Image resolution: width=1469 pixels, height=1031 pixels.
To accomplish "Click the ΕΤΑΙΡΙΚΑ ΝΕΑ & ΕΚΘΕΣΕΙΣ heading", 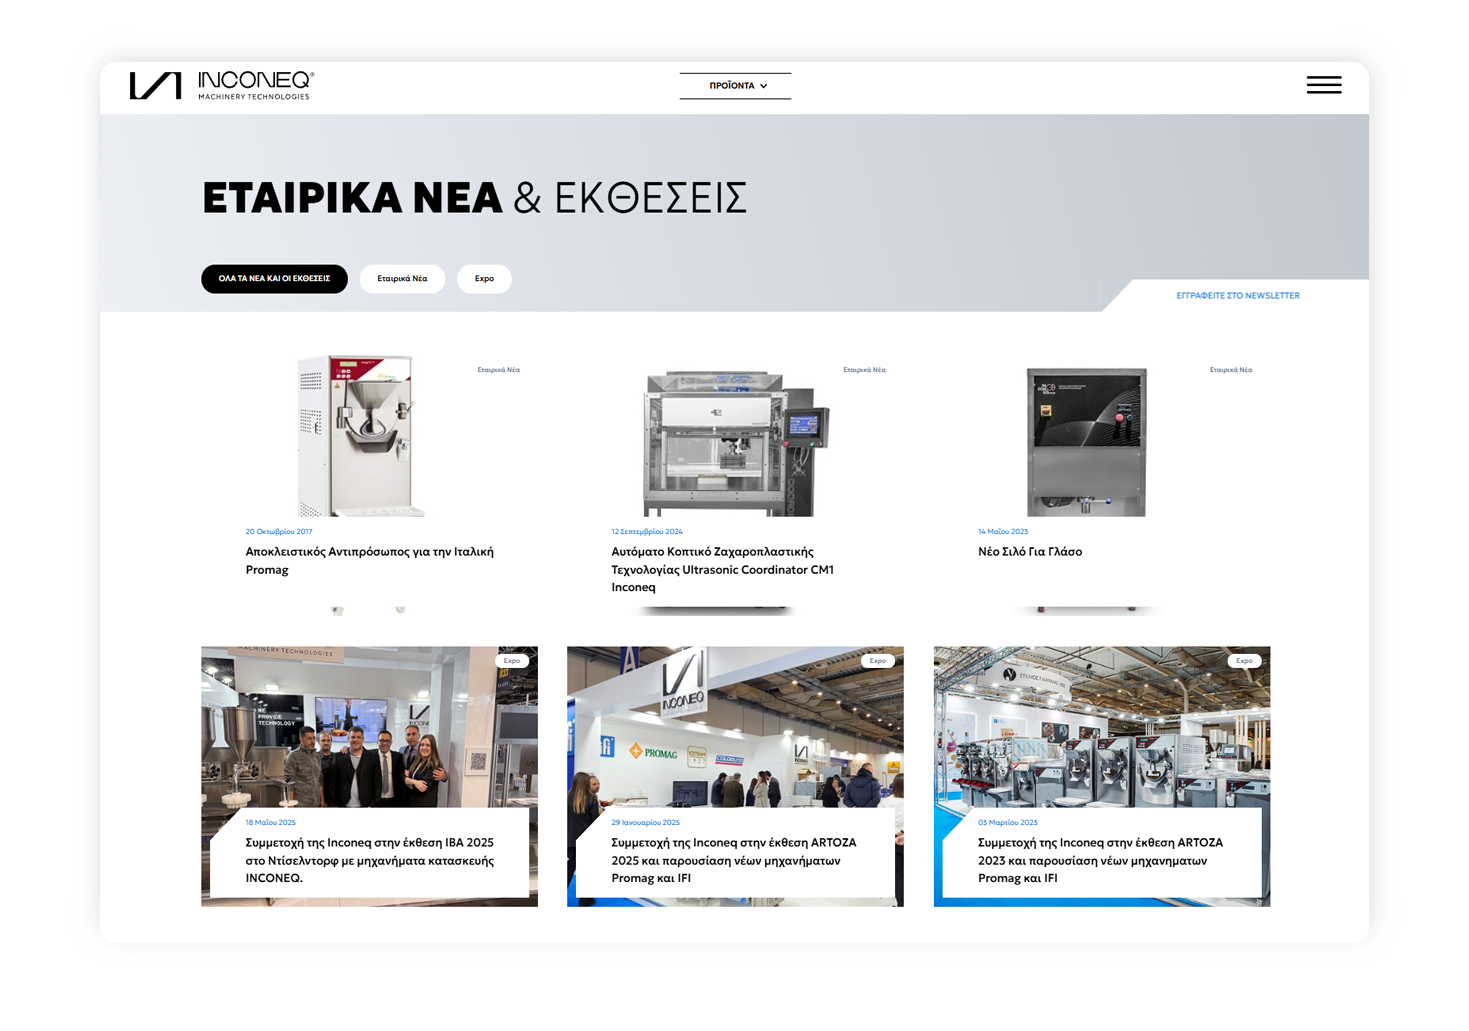I will (474, 198).
